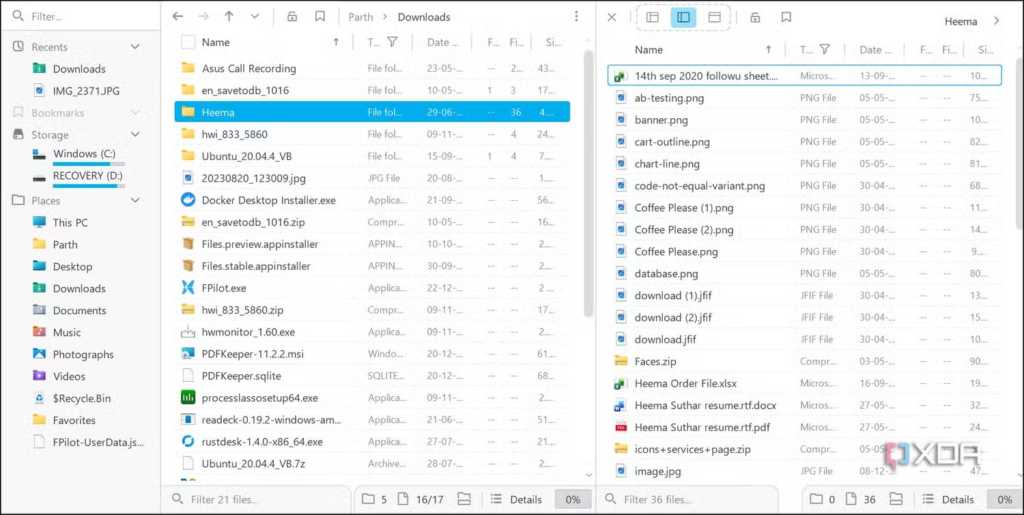Collapse the Places section in sidebar

tap(135, 201)
